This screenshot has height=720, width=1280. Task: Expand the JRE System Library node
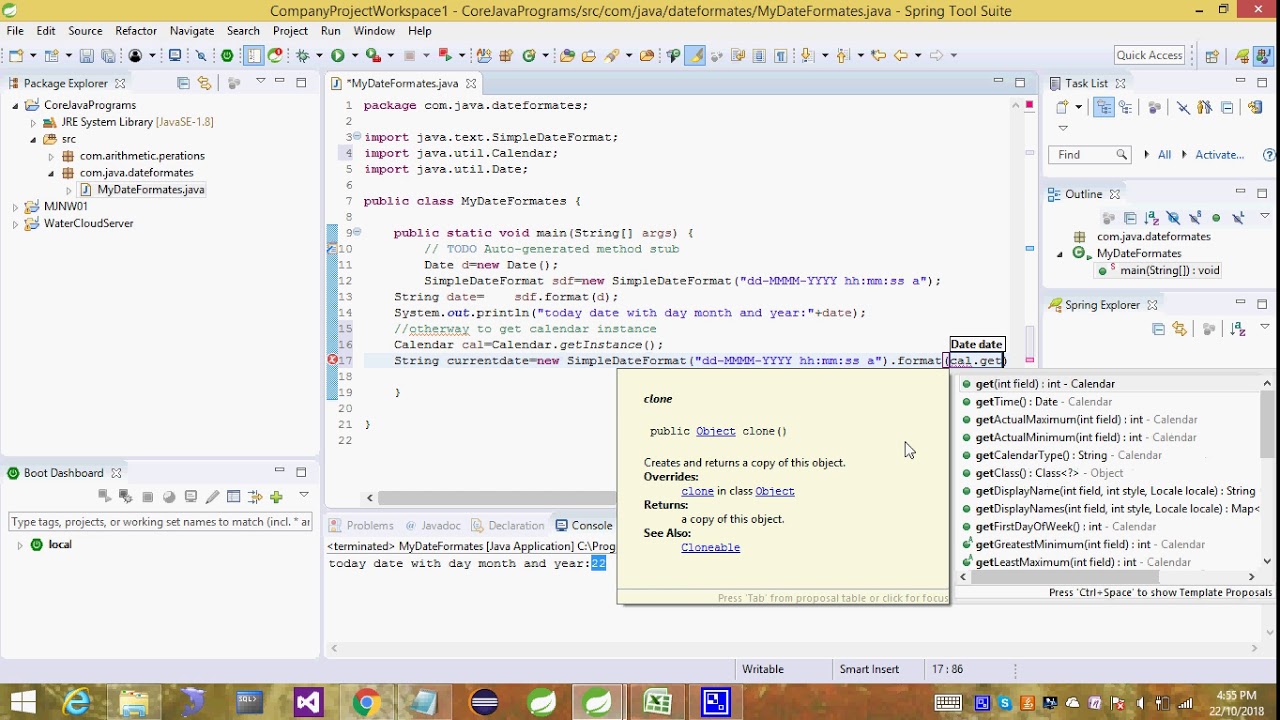(33, 122)
